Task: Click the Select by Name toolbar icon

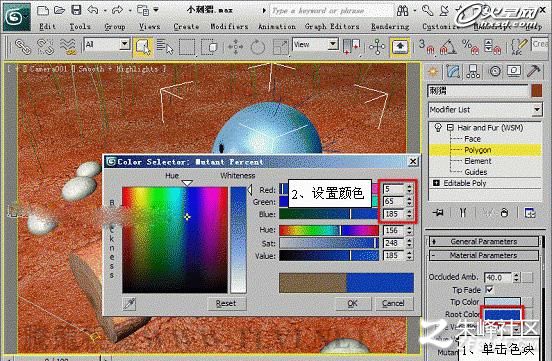Action: click(x=165, y=47)
